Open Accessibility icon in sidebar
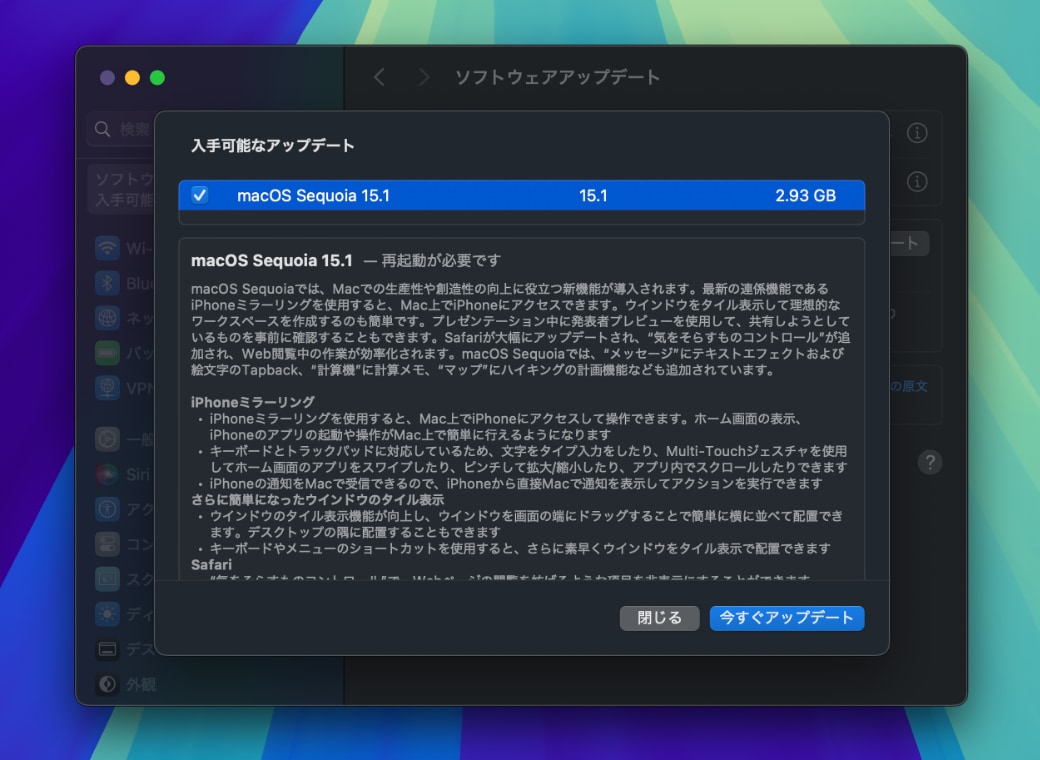Viewport: 1040px width, 760px height. pos(107,509)
